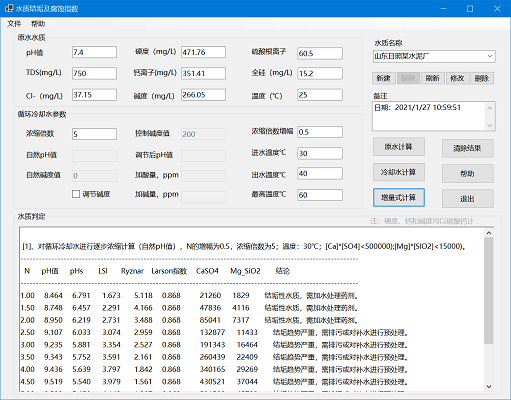Minimize the window
This screenshot has height=400, width=511.
point(443,8)
